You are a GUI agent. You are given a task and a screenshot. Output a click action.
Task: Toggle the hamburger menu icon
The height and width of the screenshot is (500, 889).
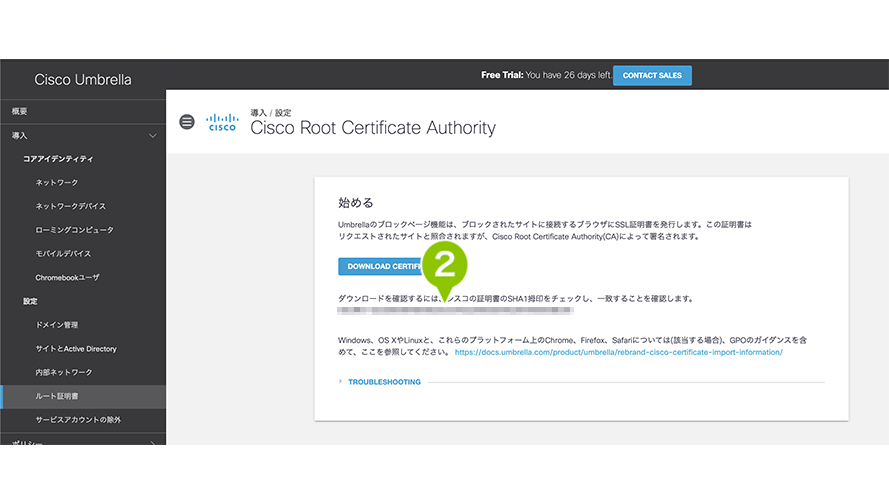pyautogui.click(x=187, y=122)
